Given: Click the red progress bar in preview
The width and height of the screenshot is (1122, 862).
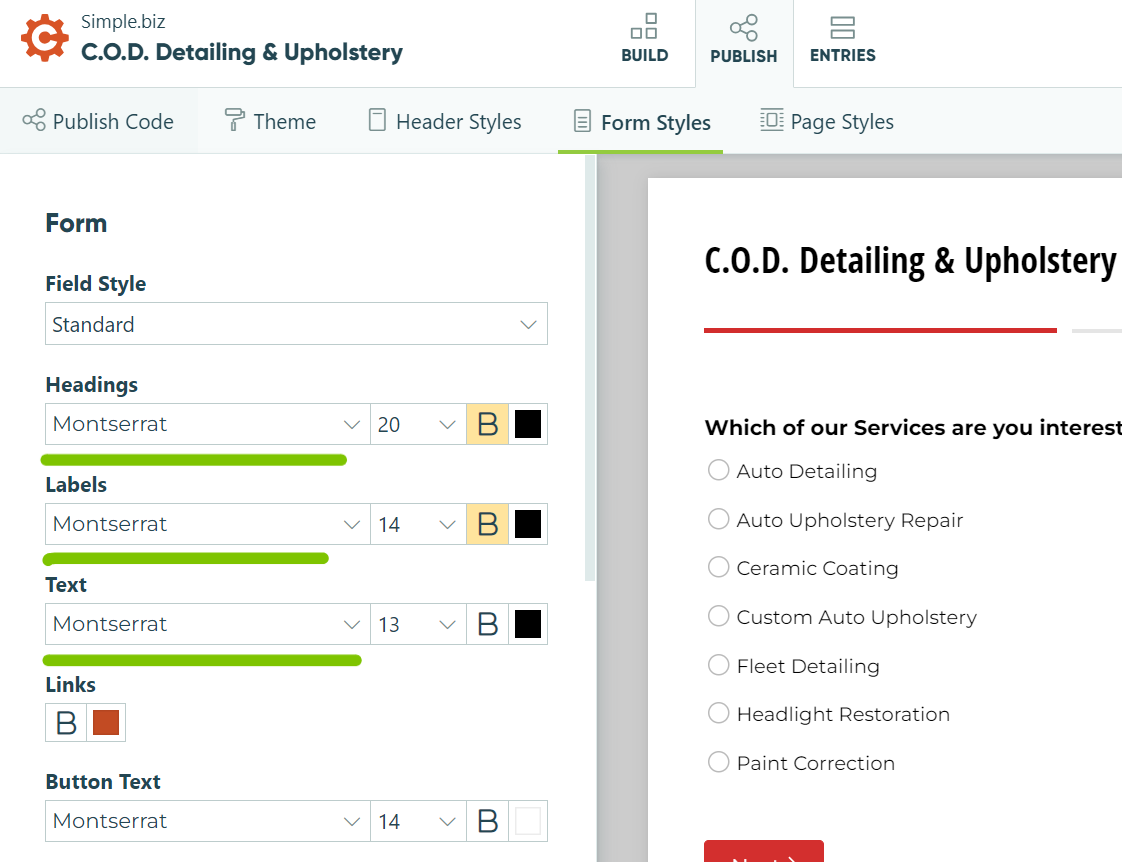Looking at the screenshot, I should pyautogui.click(x=880, y=330).
